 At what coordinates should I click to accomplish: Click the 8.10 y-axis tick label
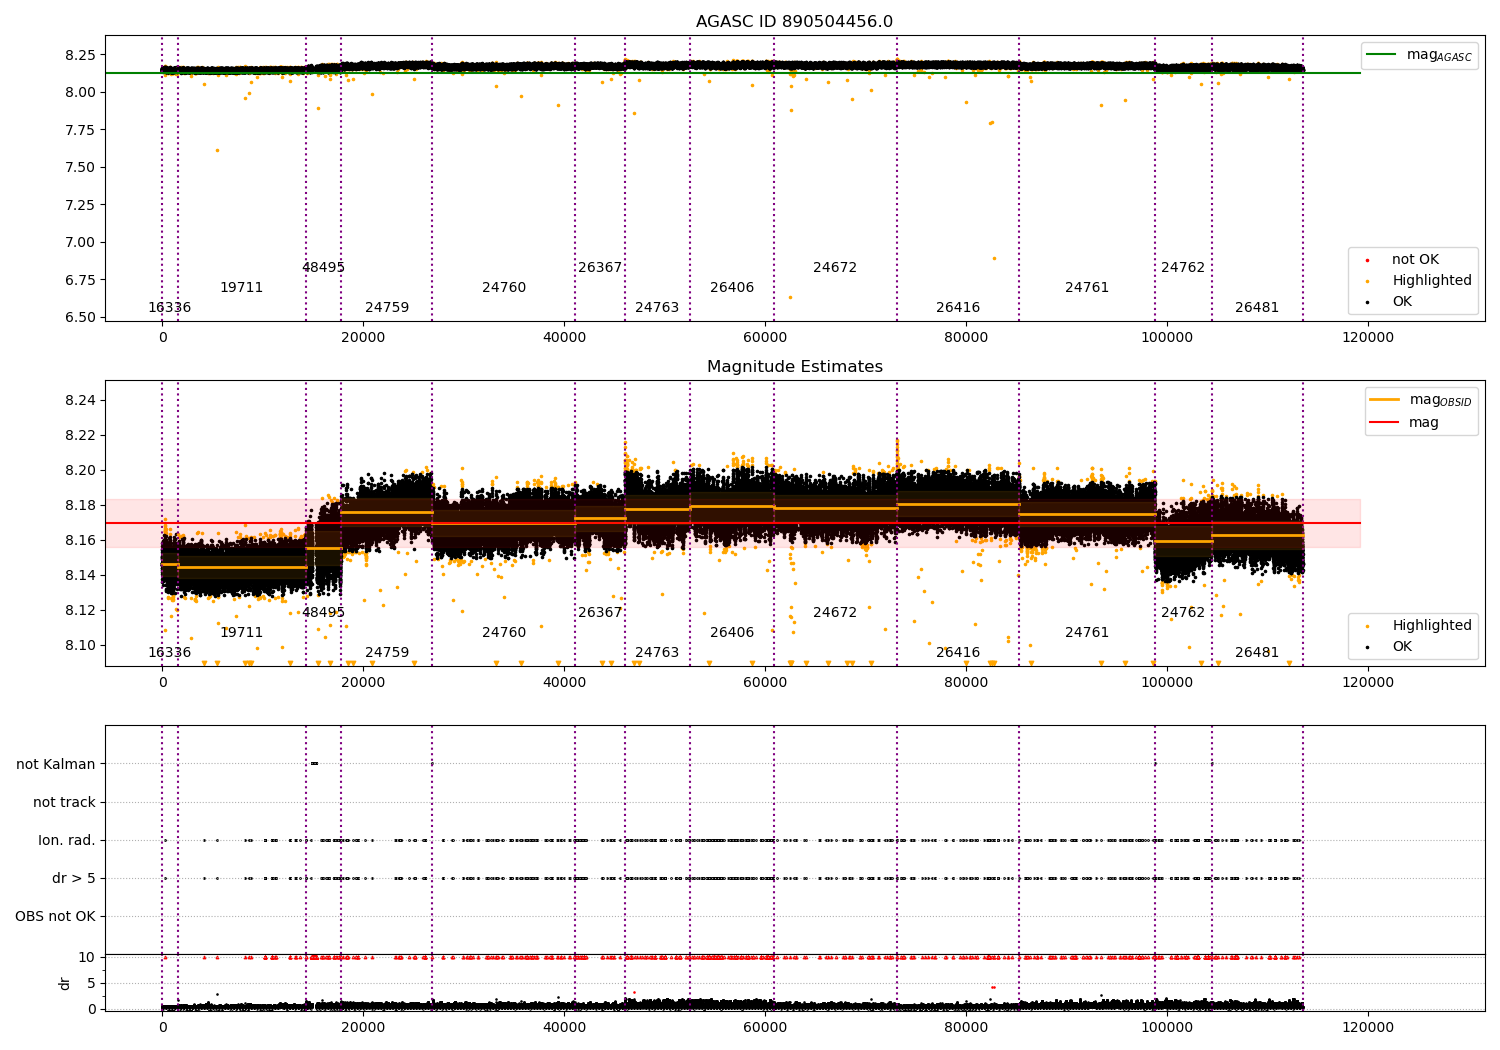coord(80,645)
